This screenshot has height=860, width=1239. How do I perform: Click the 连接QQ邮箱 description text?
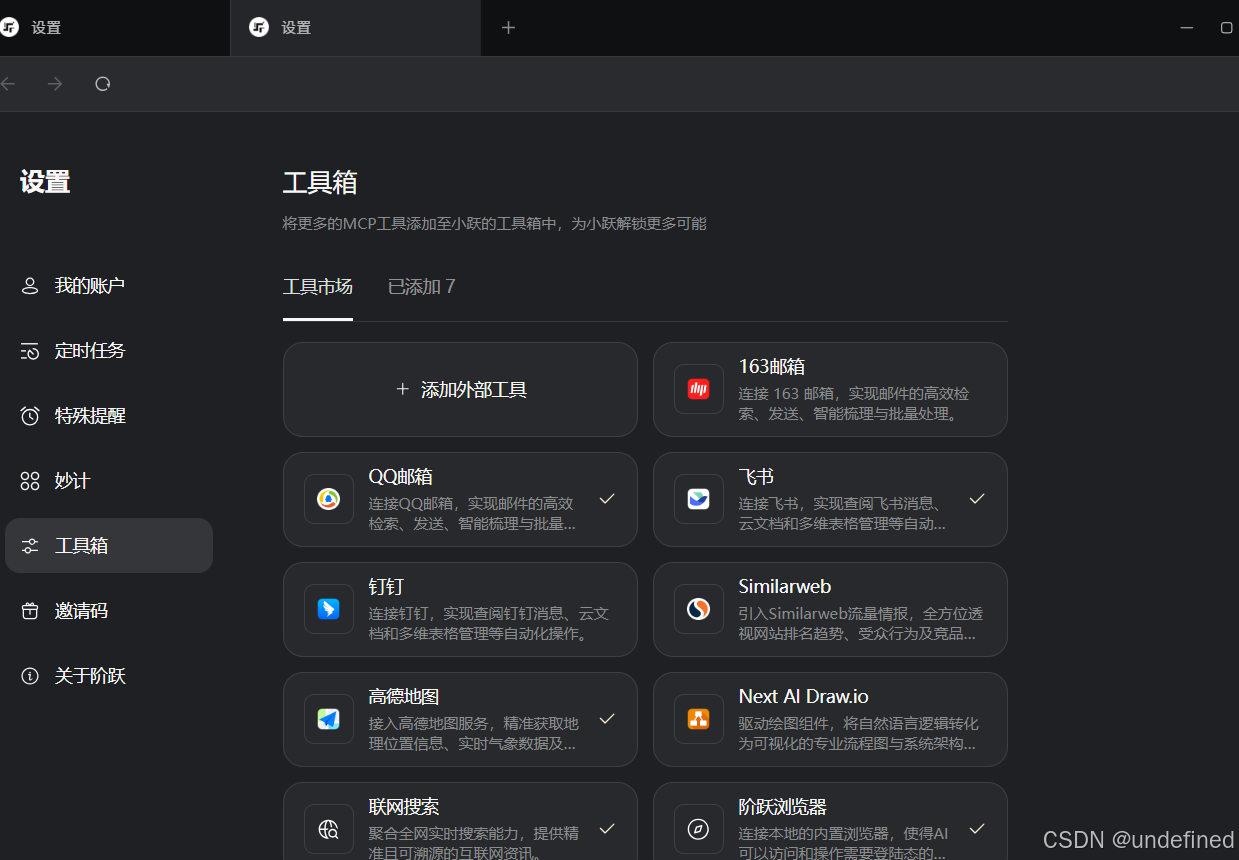[472, 513]
